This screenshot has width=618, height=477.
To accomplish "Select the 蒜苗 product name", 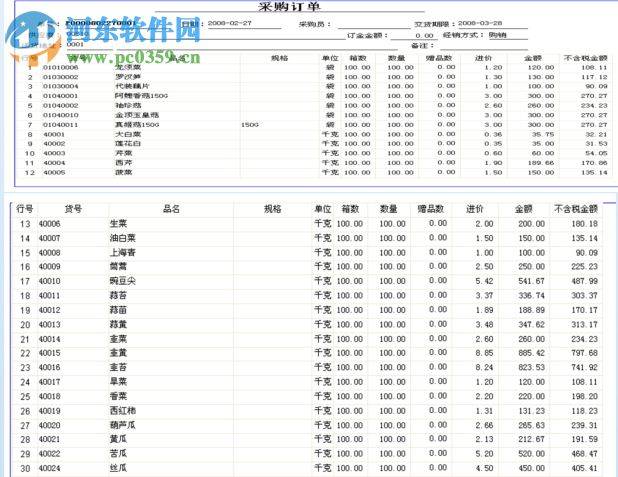I will coord(118,310).
